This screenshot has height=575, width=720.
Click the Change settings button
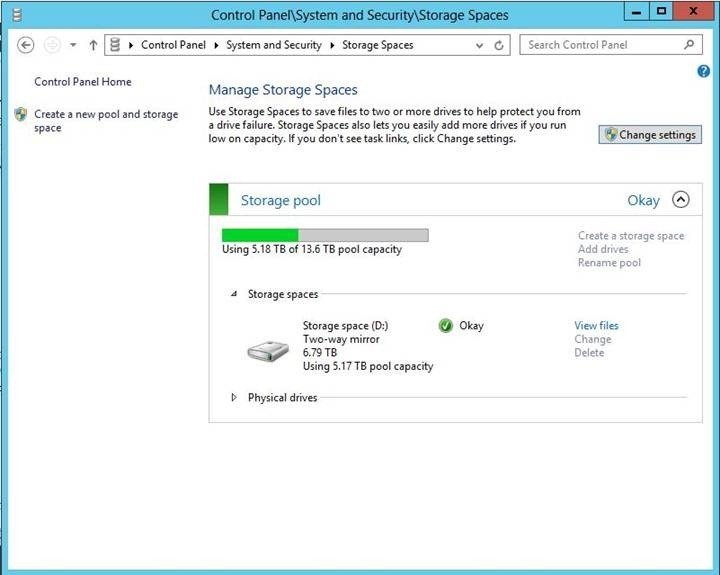coord(650,135)
